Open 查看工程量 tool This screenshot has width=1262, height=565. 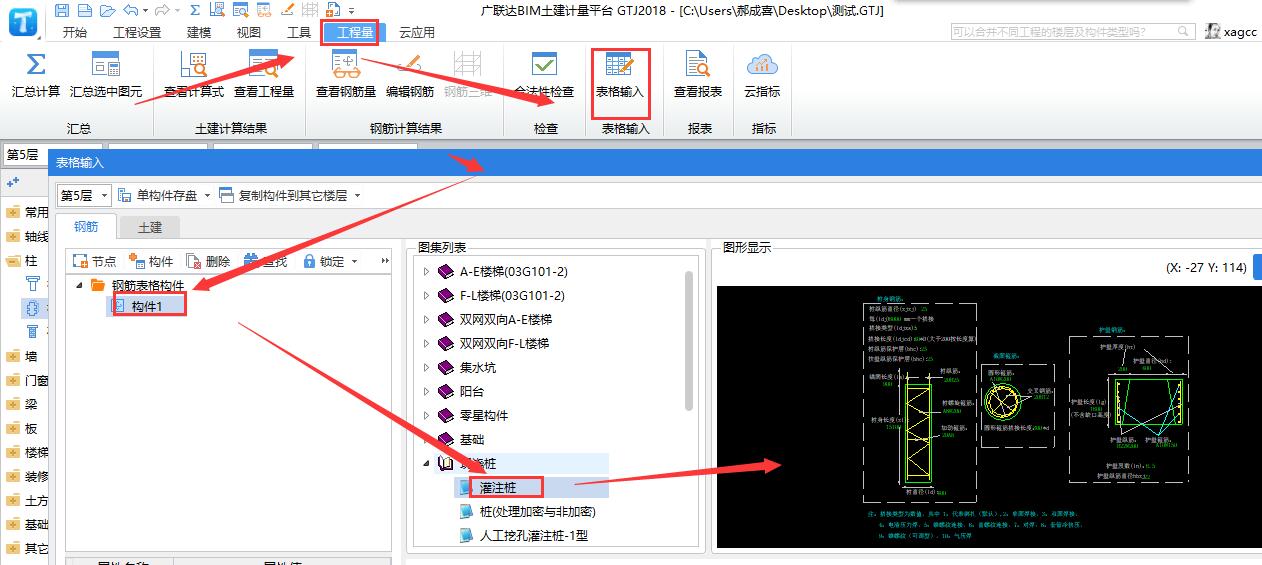pos(264,76)
